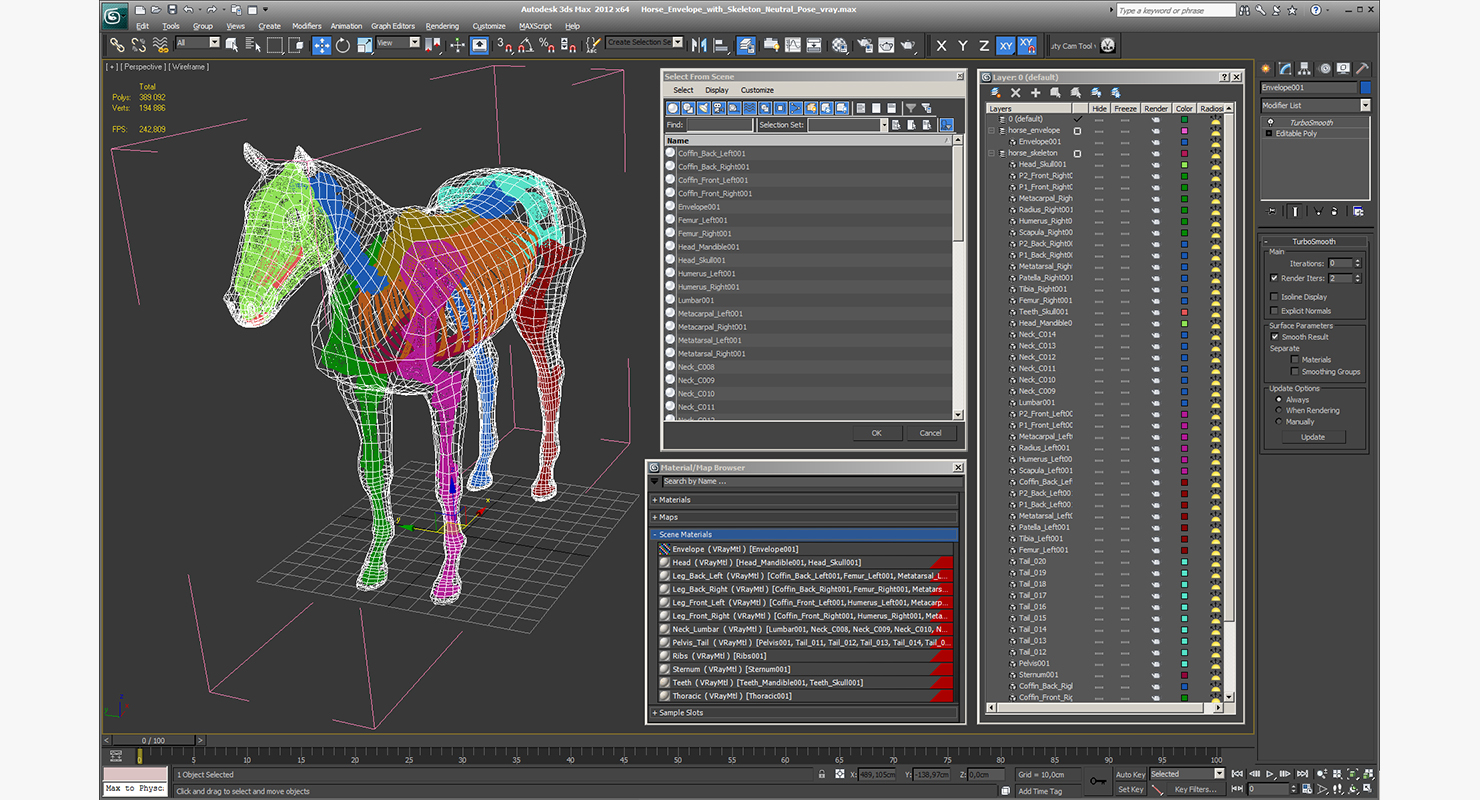Click the Key Filters button

click(x=1196, y=789)
